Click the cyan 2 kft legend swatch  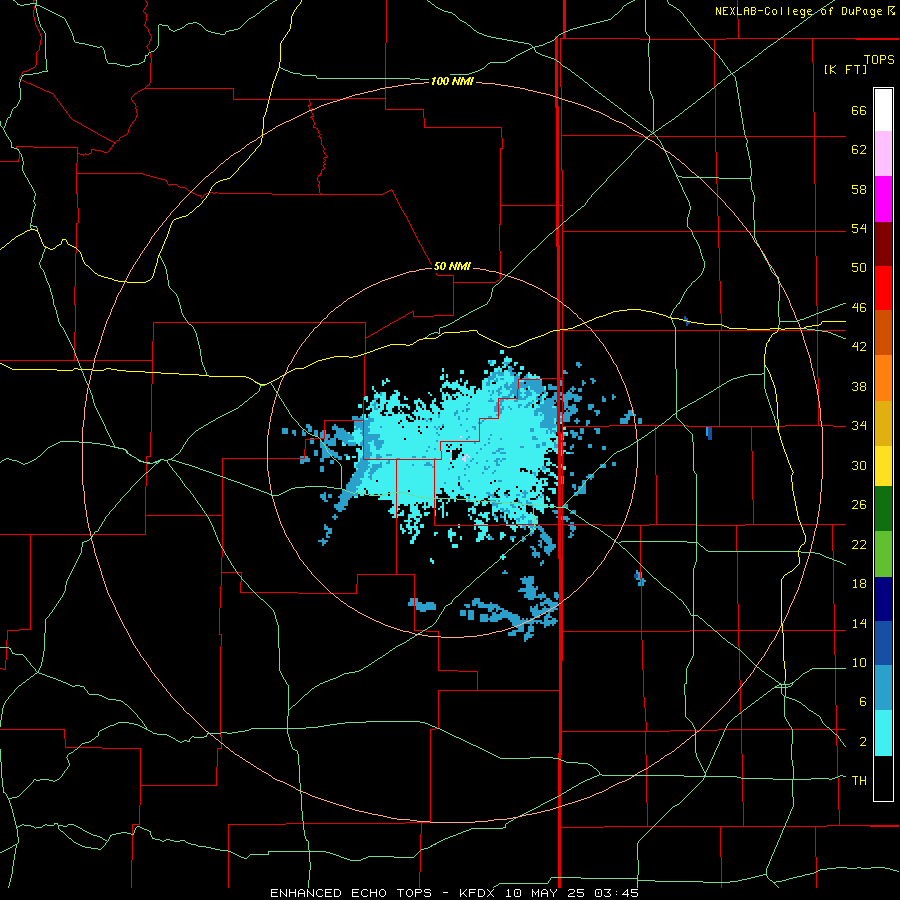click(x=883, y=733)
